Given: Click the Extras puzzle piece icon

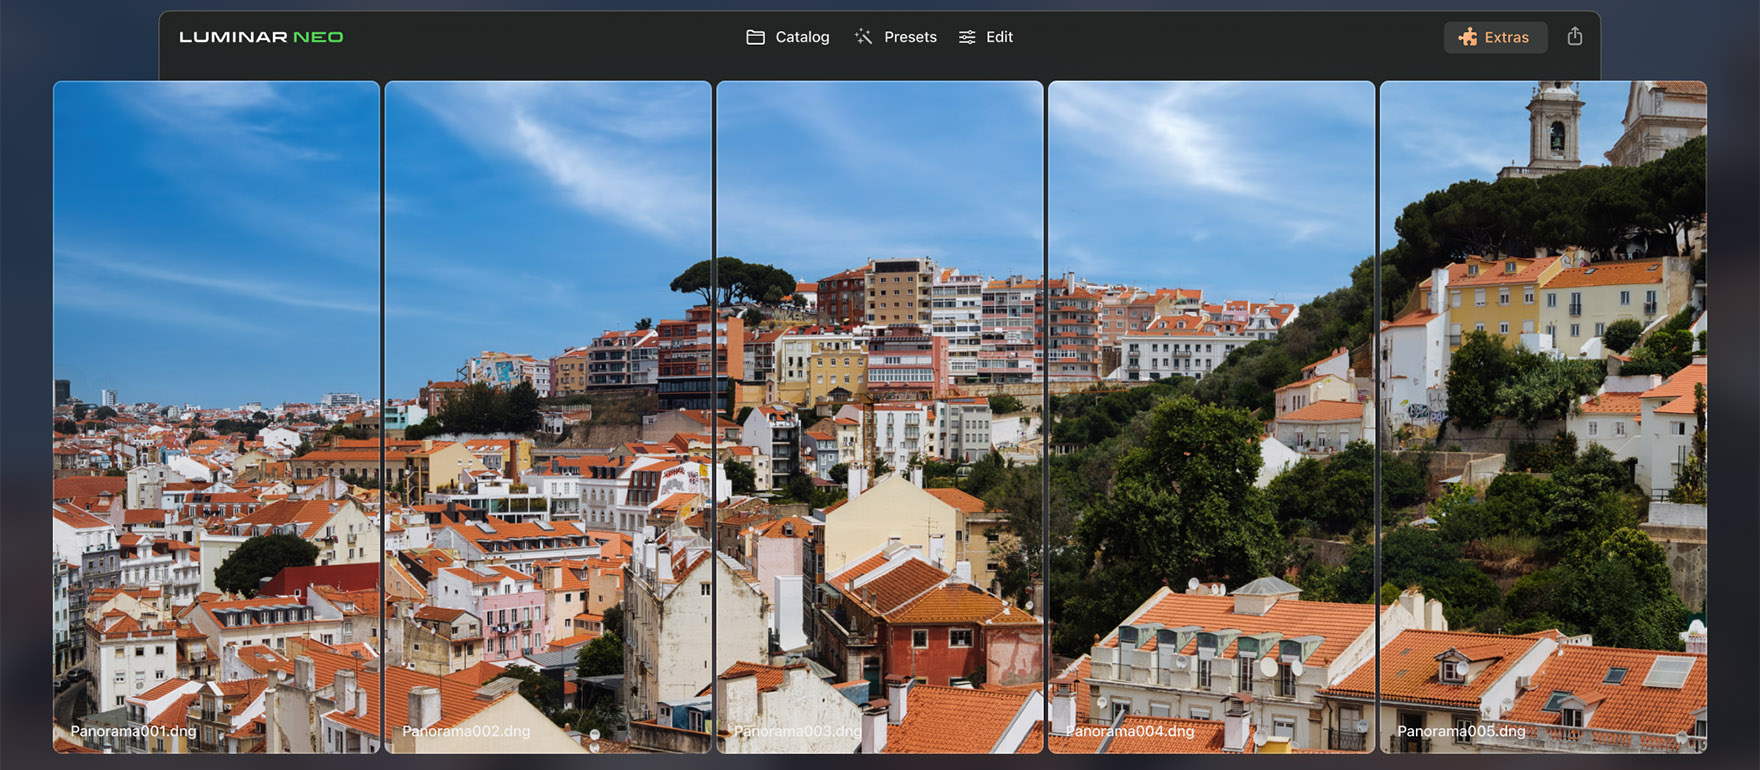Looking at the screenshot, I should [x=1467, y=37].
